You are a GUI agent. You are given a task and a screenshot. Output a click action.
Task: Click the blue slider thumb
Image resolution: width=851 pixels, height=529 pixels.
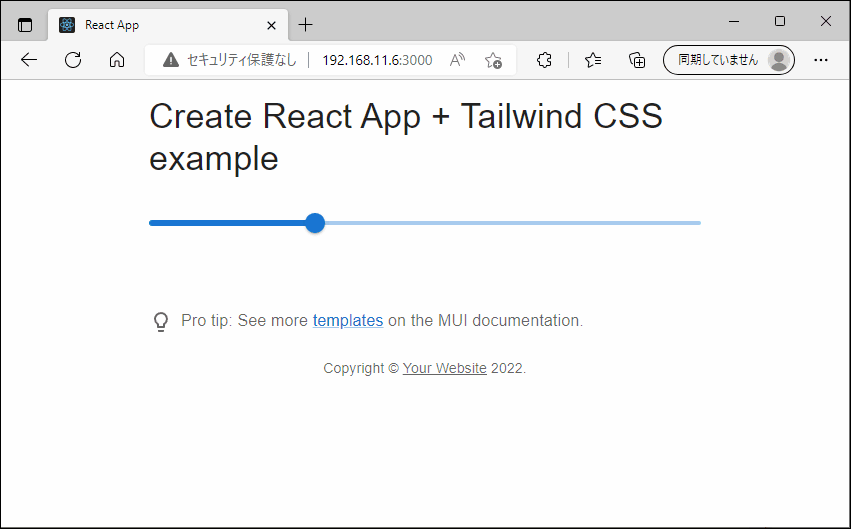315,223
